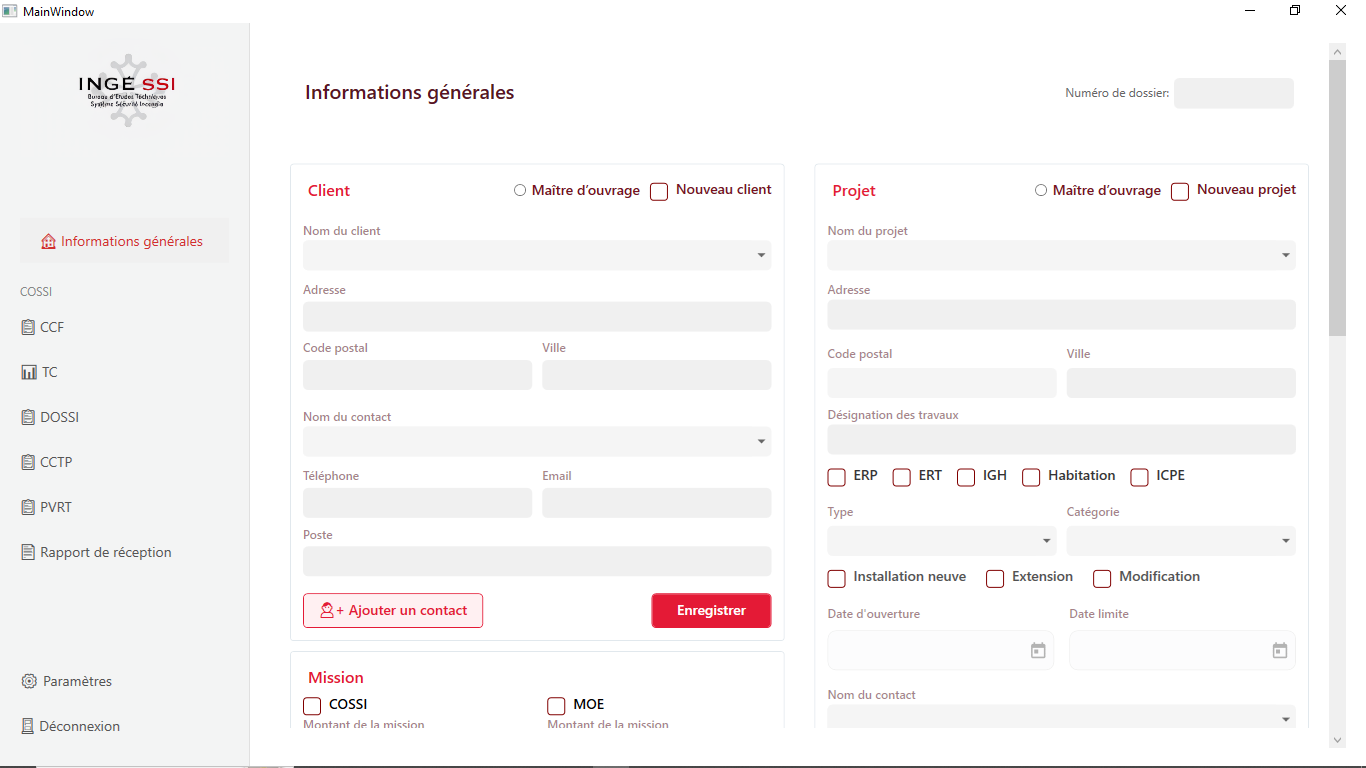Click the PVRT clipboard icon
Screen dimensions: 1366x768
(x=28, y=507)
